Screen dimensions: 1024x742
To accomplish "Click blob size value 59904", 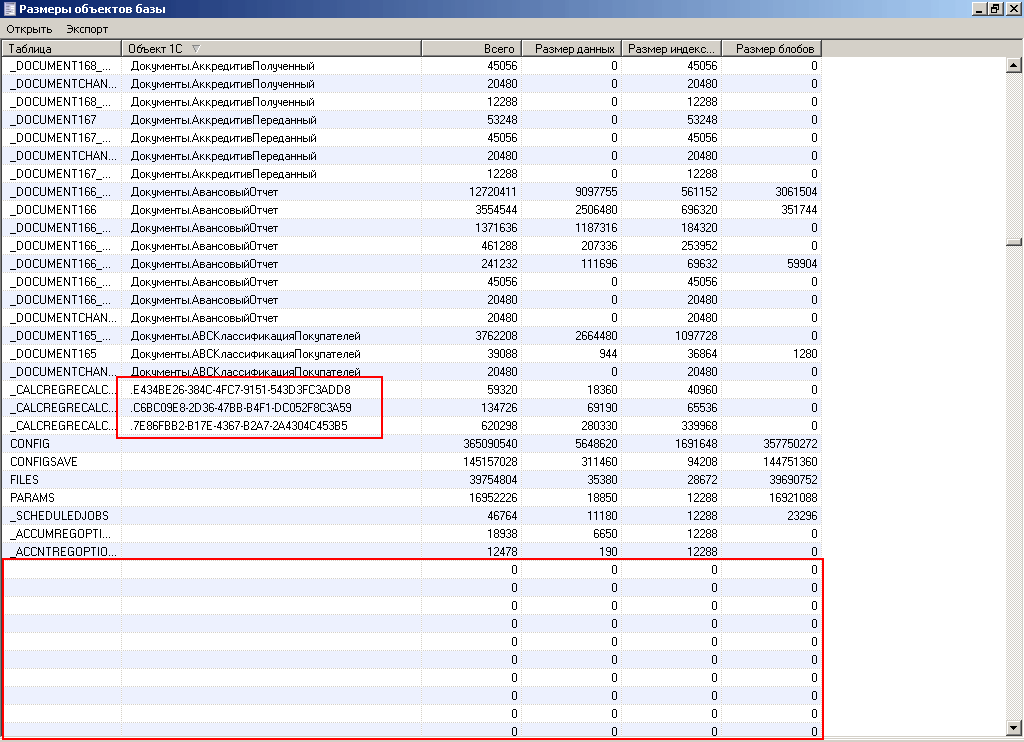I will [x=802, y=264].
